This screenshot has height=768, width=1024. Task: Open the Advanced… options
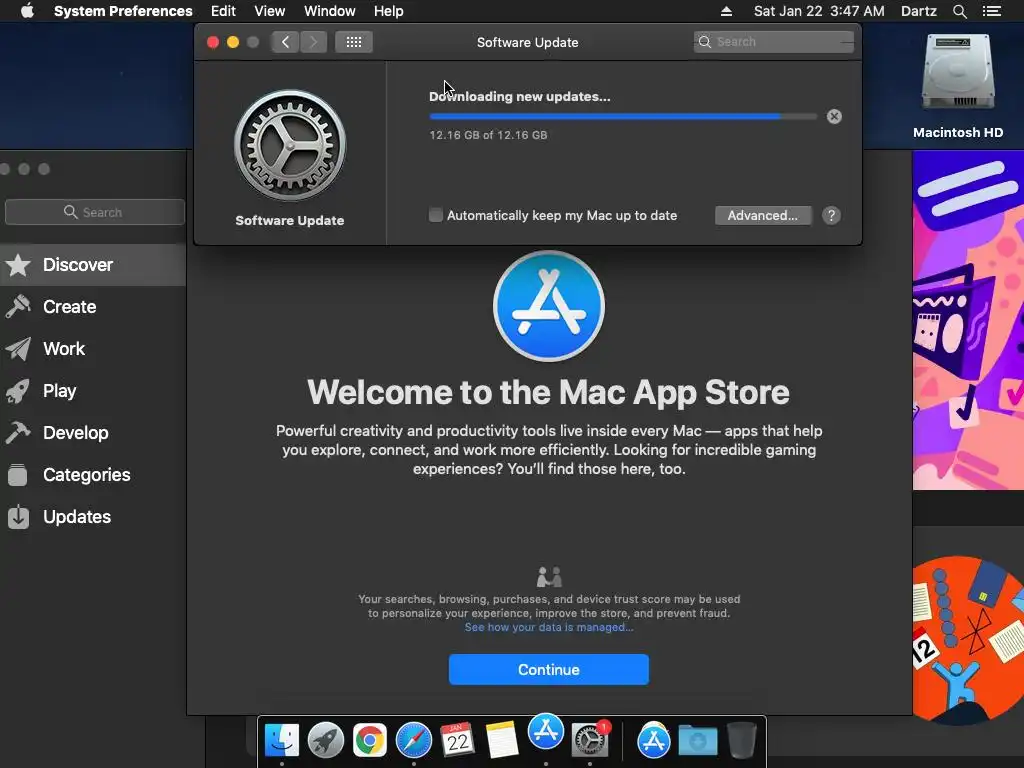coord(763,216)
